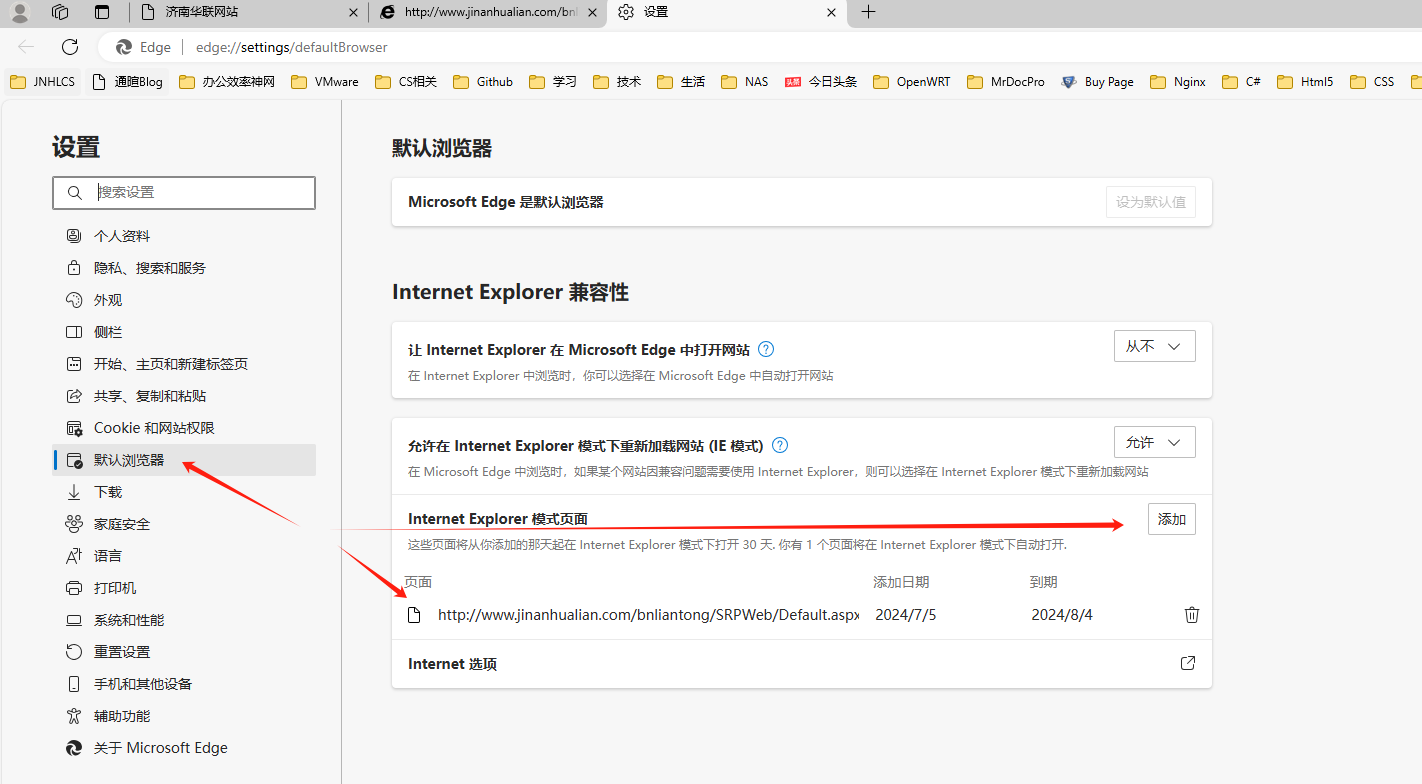Open 重置设置 settings section
Image resolution: width=1422 pixels, height=784 pixels.
tap(184, 652)
